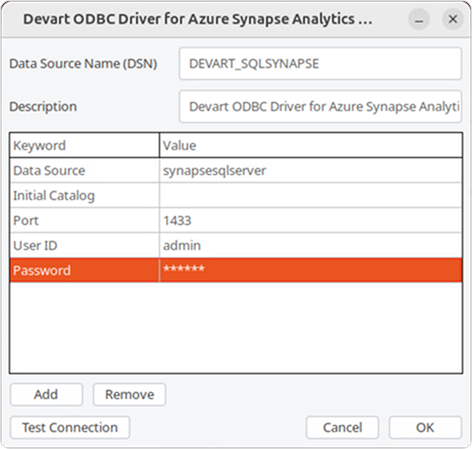Cancel the DSN configuration dialog
The height and width of the screenshot is (449, 472).
click(342, 427)
